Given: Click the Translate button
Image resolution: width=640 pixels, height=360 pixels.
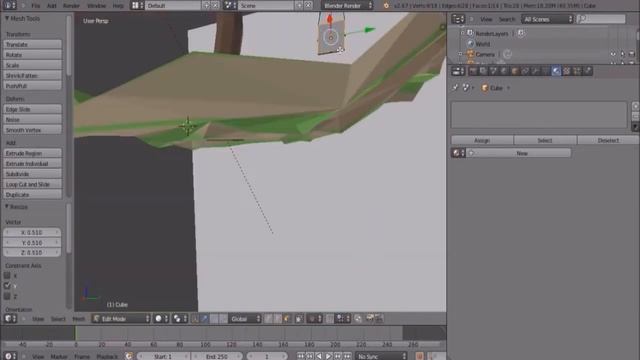Looking at the screenshot, I should coord(33,44).
